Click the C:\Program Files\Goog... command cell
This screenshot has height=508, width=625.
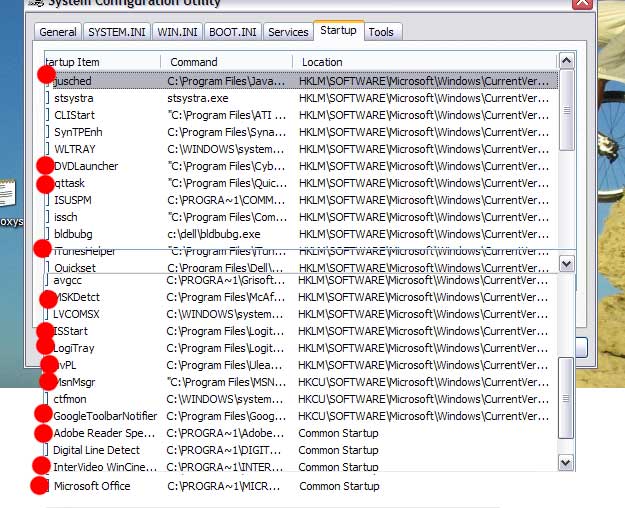coord(226,416)
